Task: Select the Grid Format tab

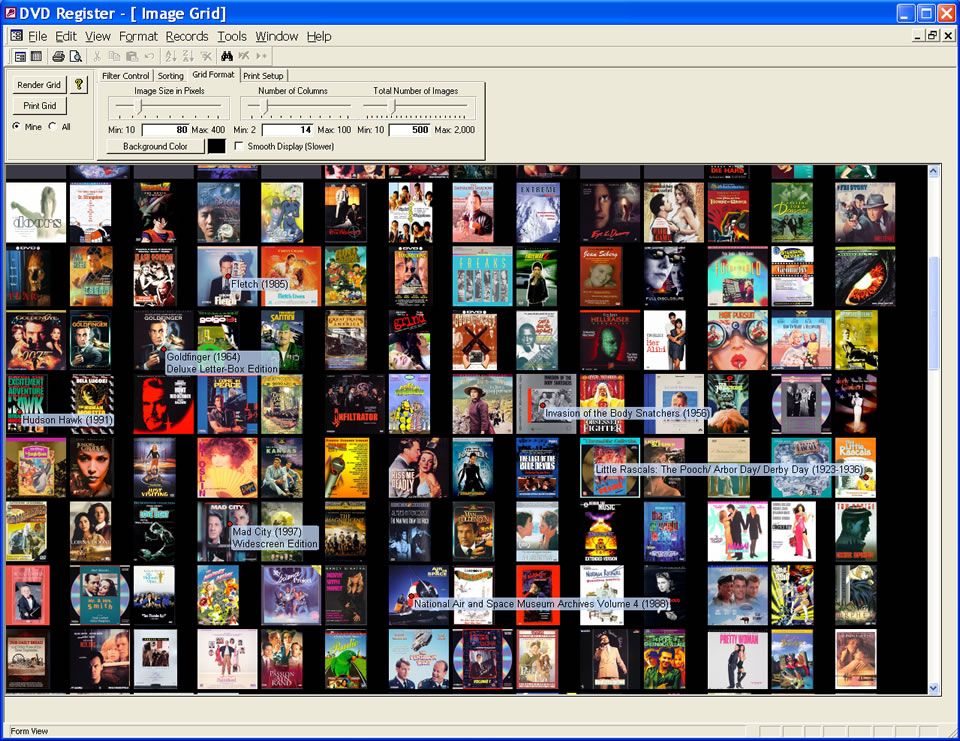Action: [213, 75]
